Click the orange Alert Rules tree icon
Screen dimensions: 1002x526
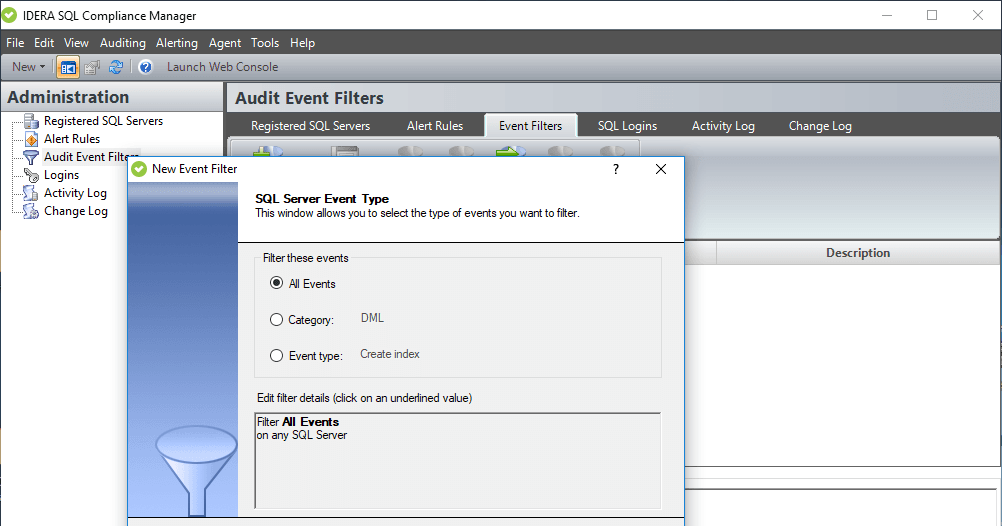click(x=31, y=139)
